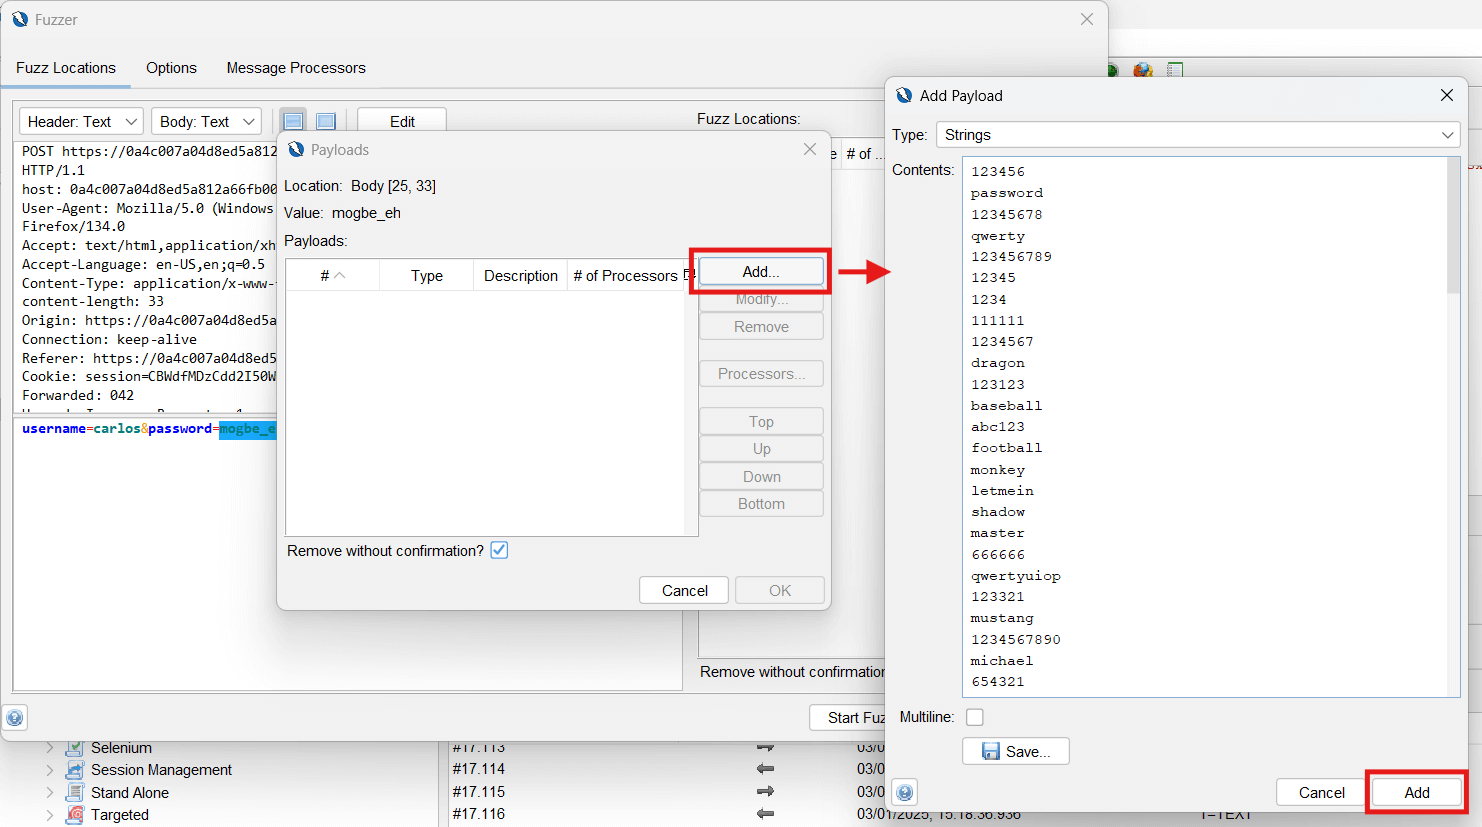Select the split request view icon
The width and height of the screenshot is (1482, 827).
293,119
